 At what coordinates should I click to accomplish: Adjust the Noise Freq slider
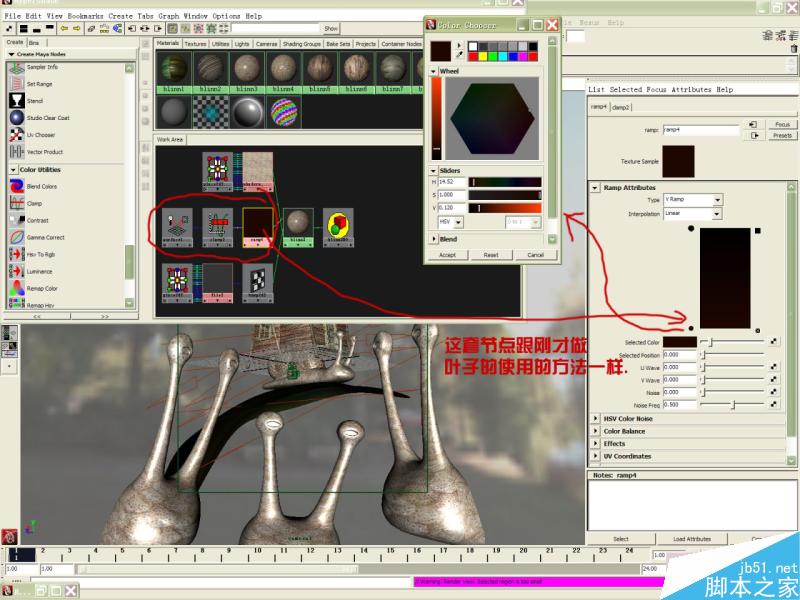733,405
